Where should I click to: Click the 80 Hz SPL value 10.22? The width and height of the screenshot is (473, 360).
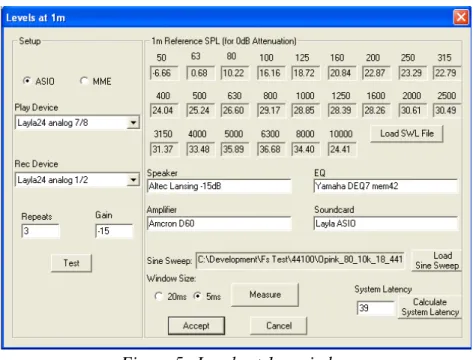pos(235,73)
